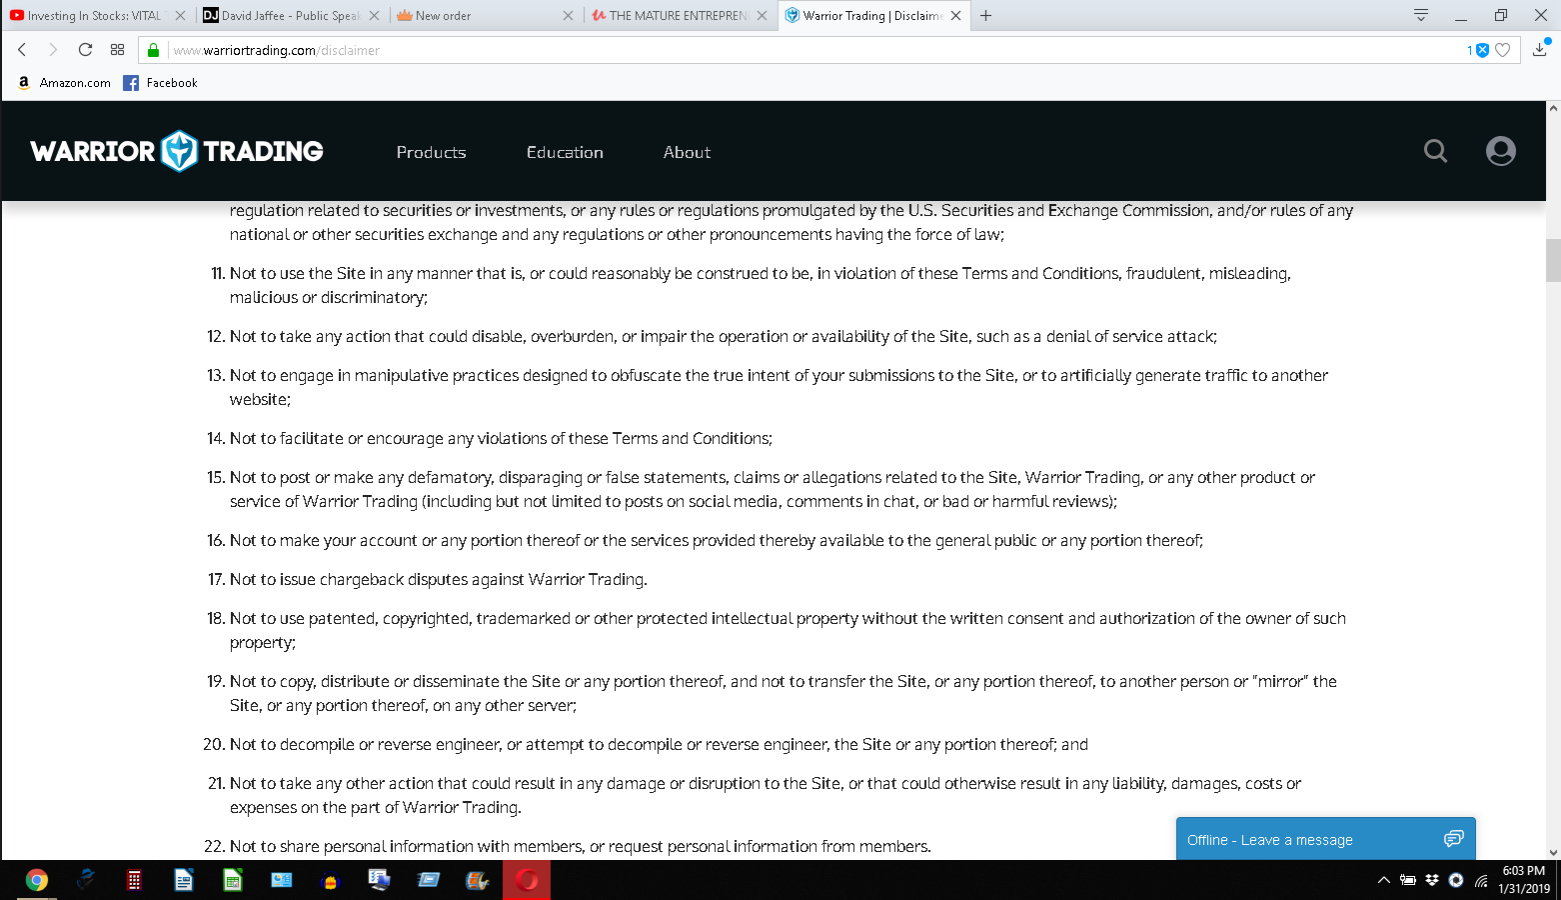The width and height of the screenshot is (1561, 900).
Task: Bookmark page with the heart icon
Action: (1502, 50)
